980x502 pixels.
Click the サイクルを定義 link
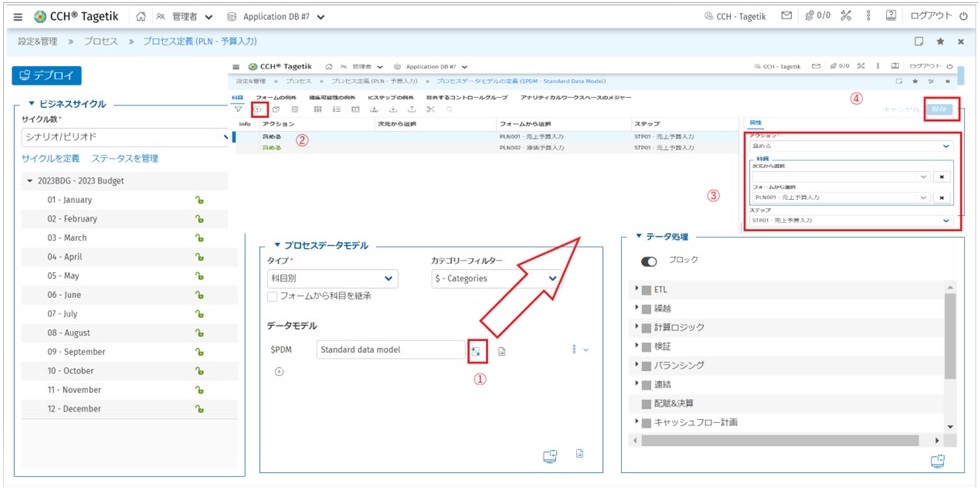point(51,158)
